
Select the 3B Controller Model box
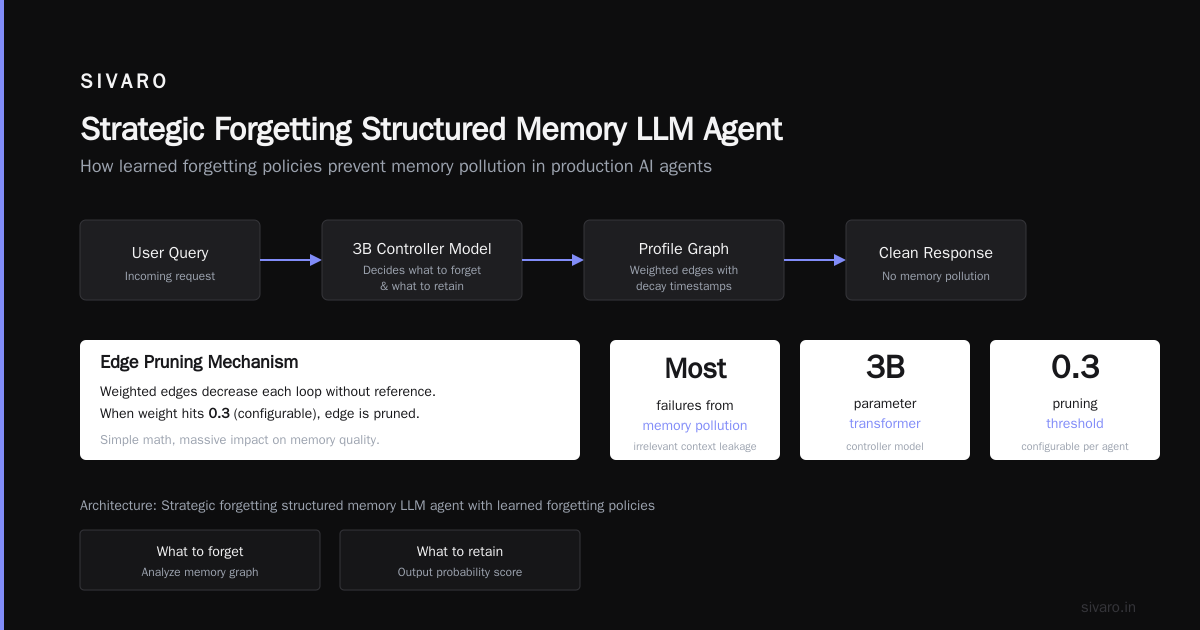tap(422, 260)
